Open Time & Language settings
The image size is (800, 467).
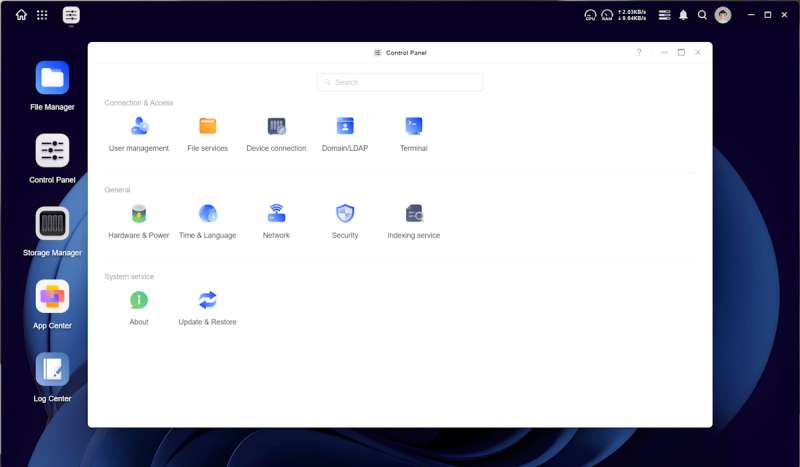click(207, 222)
